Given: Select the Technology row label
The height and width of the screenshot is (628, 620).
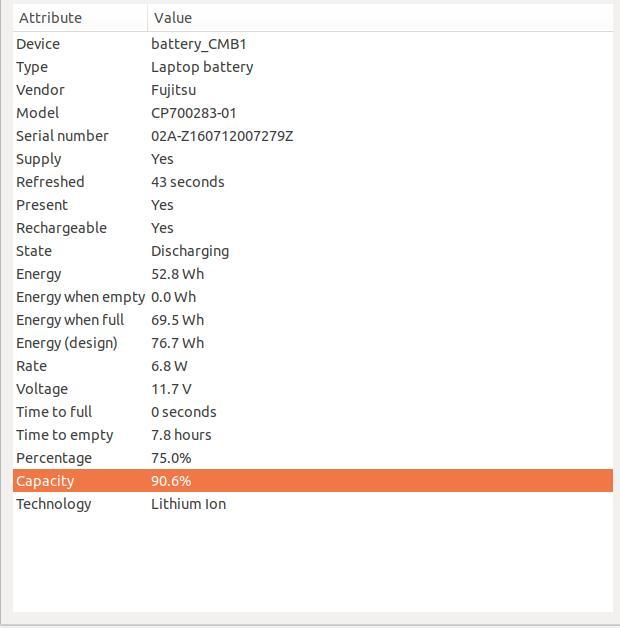Looking at the screenshot, I should [54, 505].
